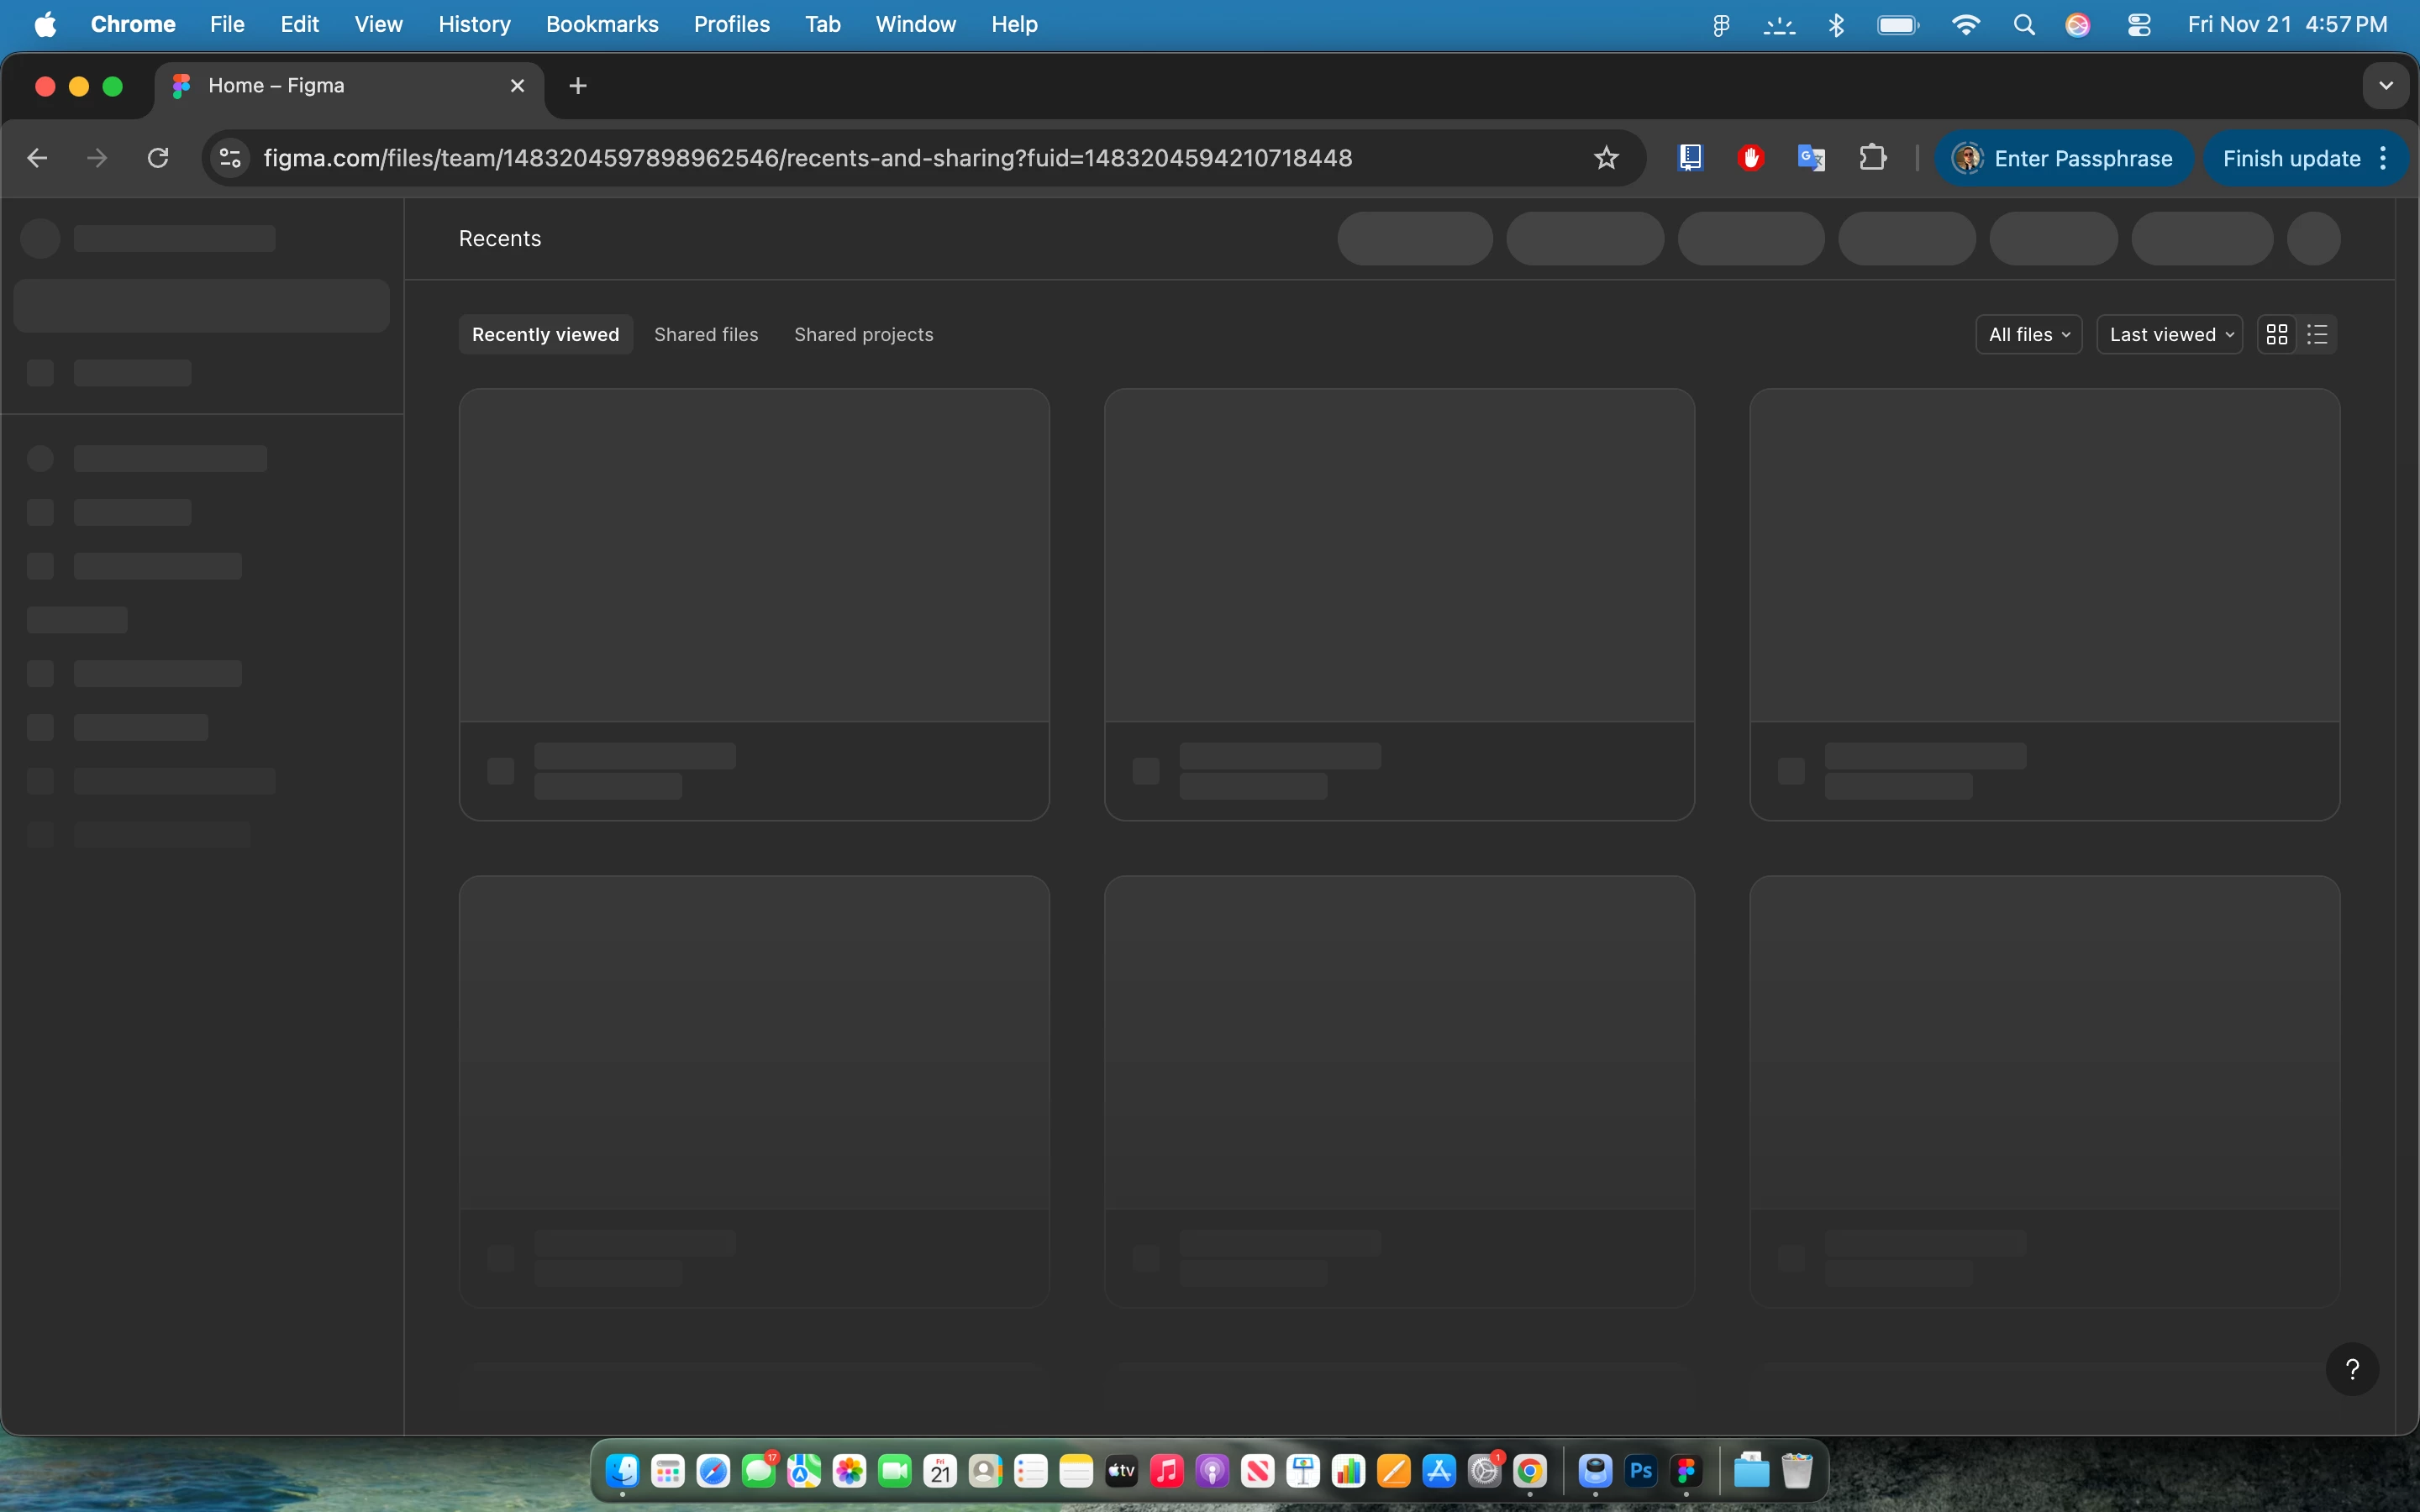The height and width of the screenshot is (1512, 2420).
Task: Switch to list view layout
Action: tap(2317, 335)
